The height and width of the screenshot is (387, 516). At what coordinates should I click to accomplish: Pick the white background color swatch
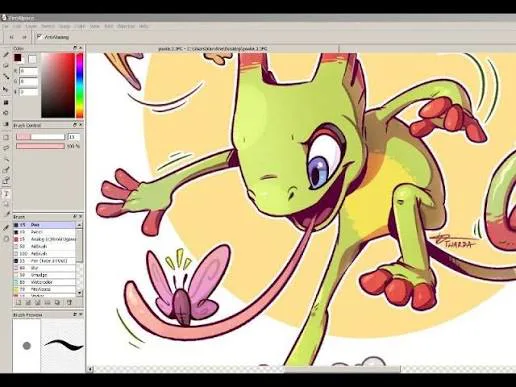tap(32, 59)
